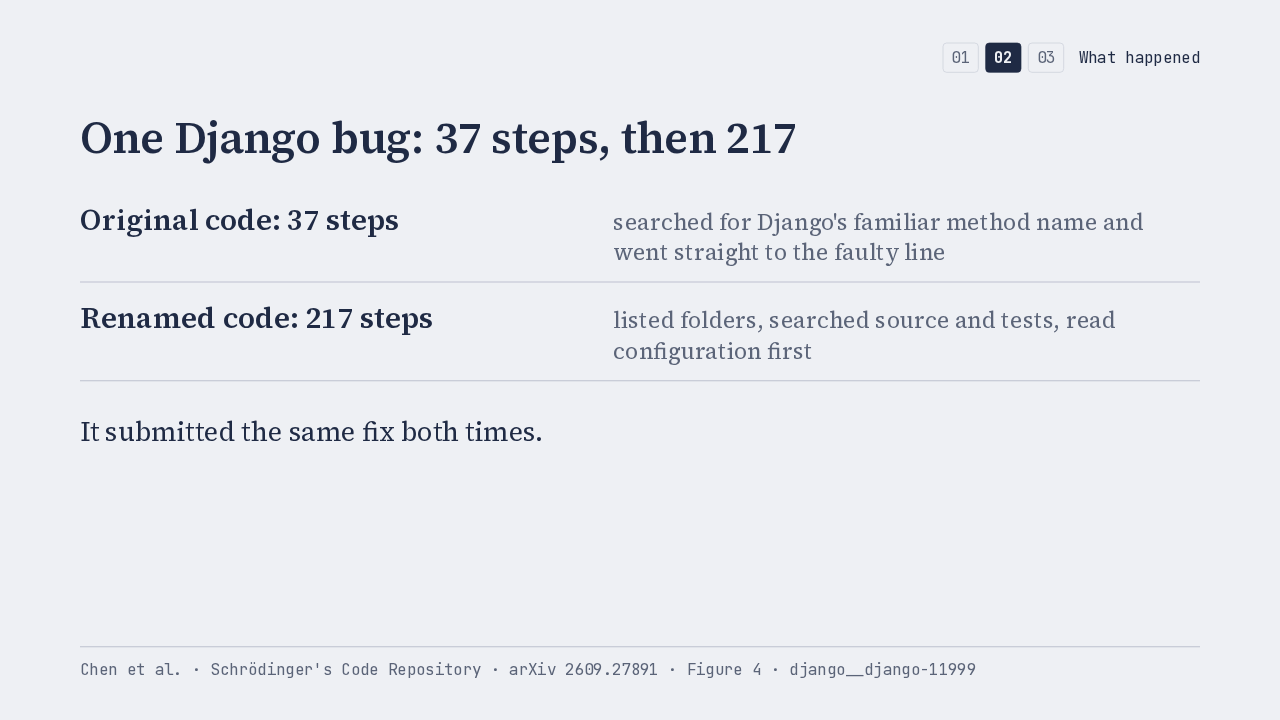Click the 'What happened' section label

coord(1139,58)
